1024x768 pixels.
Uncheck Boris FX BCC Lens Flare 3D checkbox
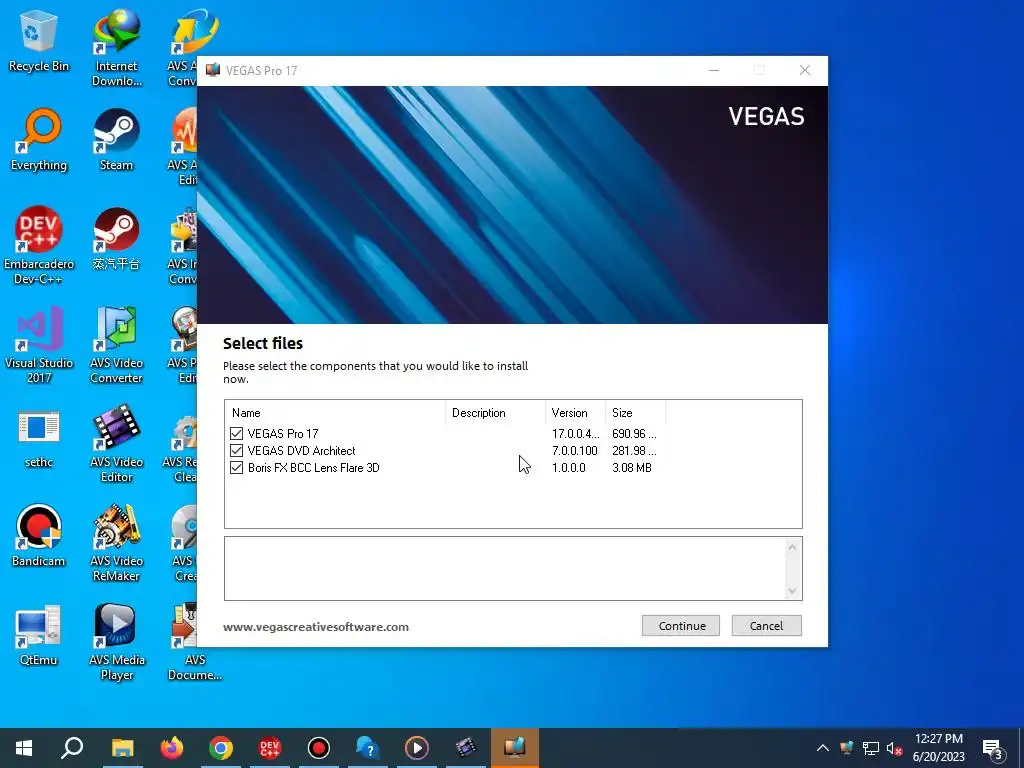coord(236,468)
